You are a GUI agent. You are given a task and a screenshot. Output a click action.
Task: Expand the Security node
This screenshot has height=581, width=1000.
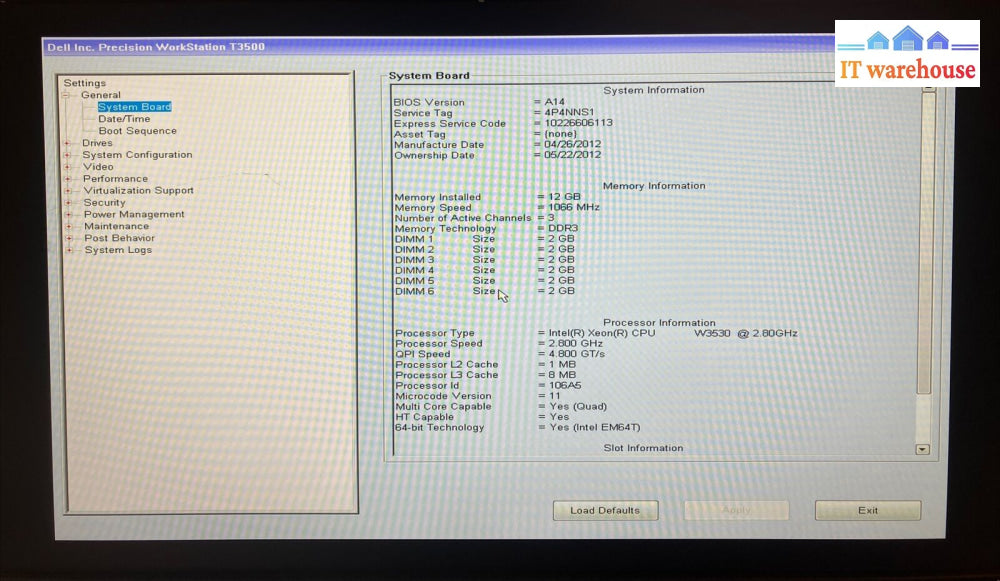tap(68, 203)
